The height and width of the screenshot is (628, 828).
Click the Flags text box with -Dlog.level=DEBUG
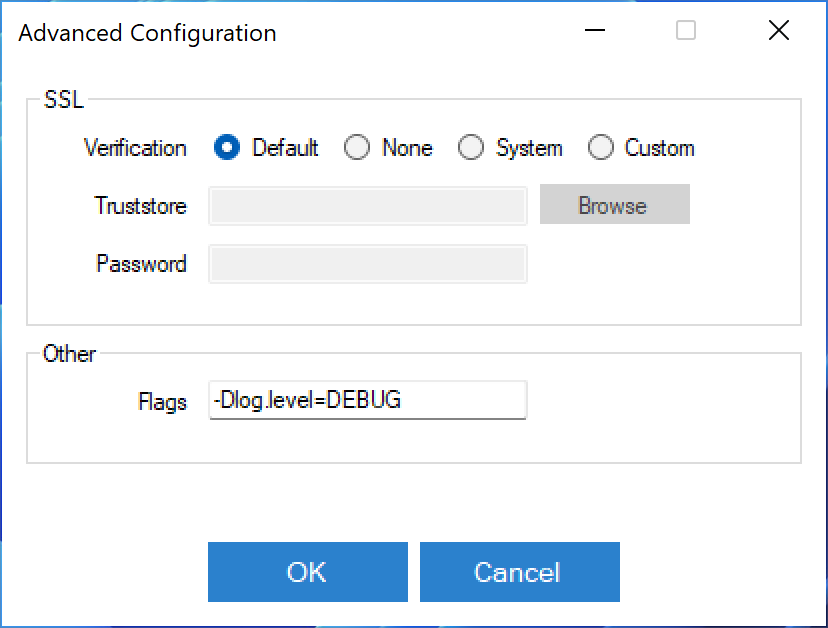(368, 400)
